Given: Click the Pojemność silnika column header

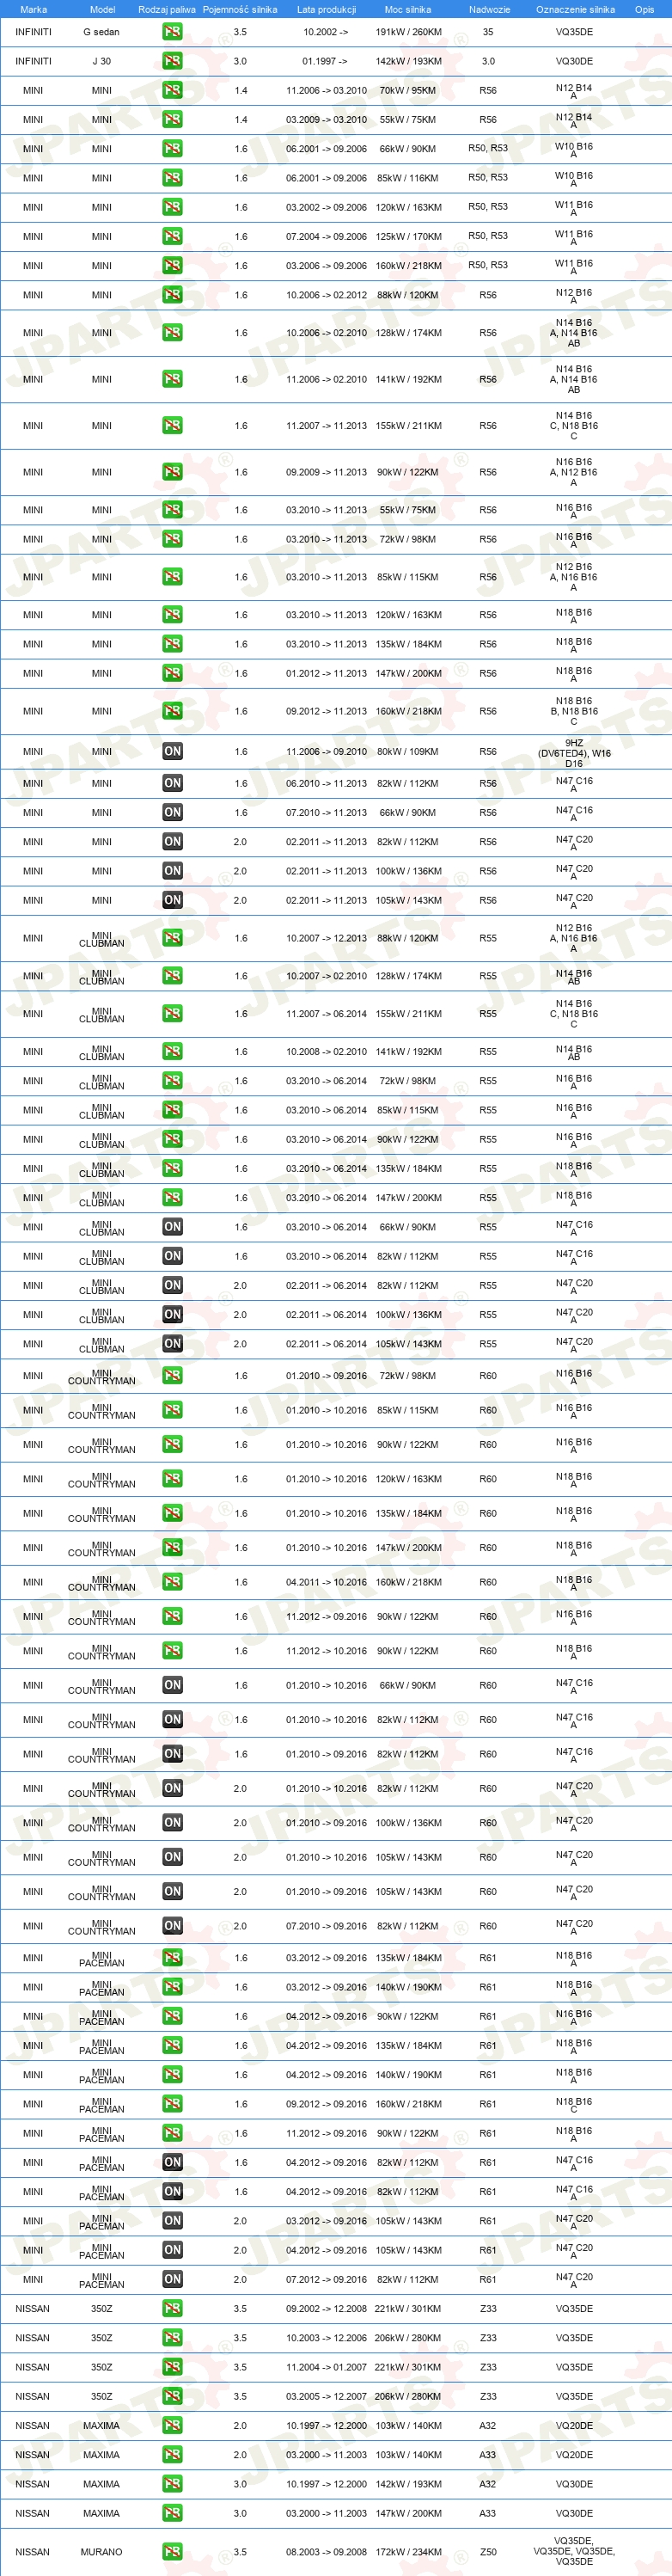Looking at the screenshot, I should [240, 9].
